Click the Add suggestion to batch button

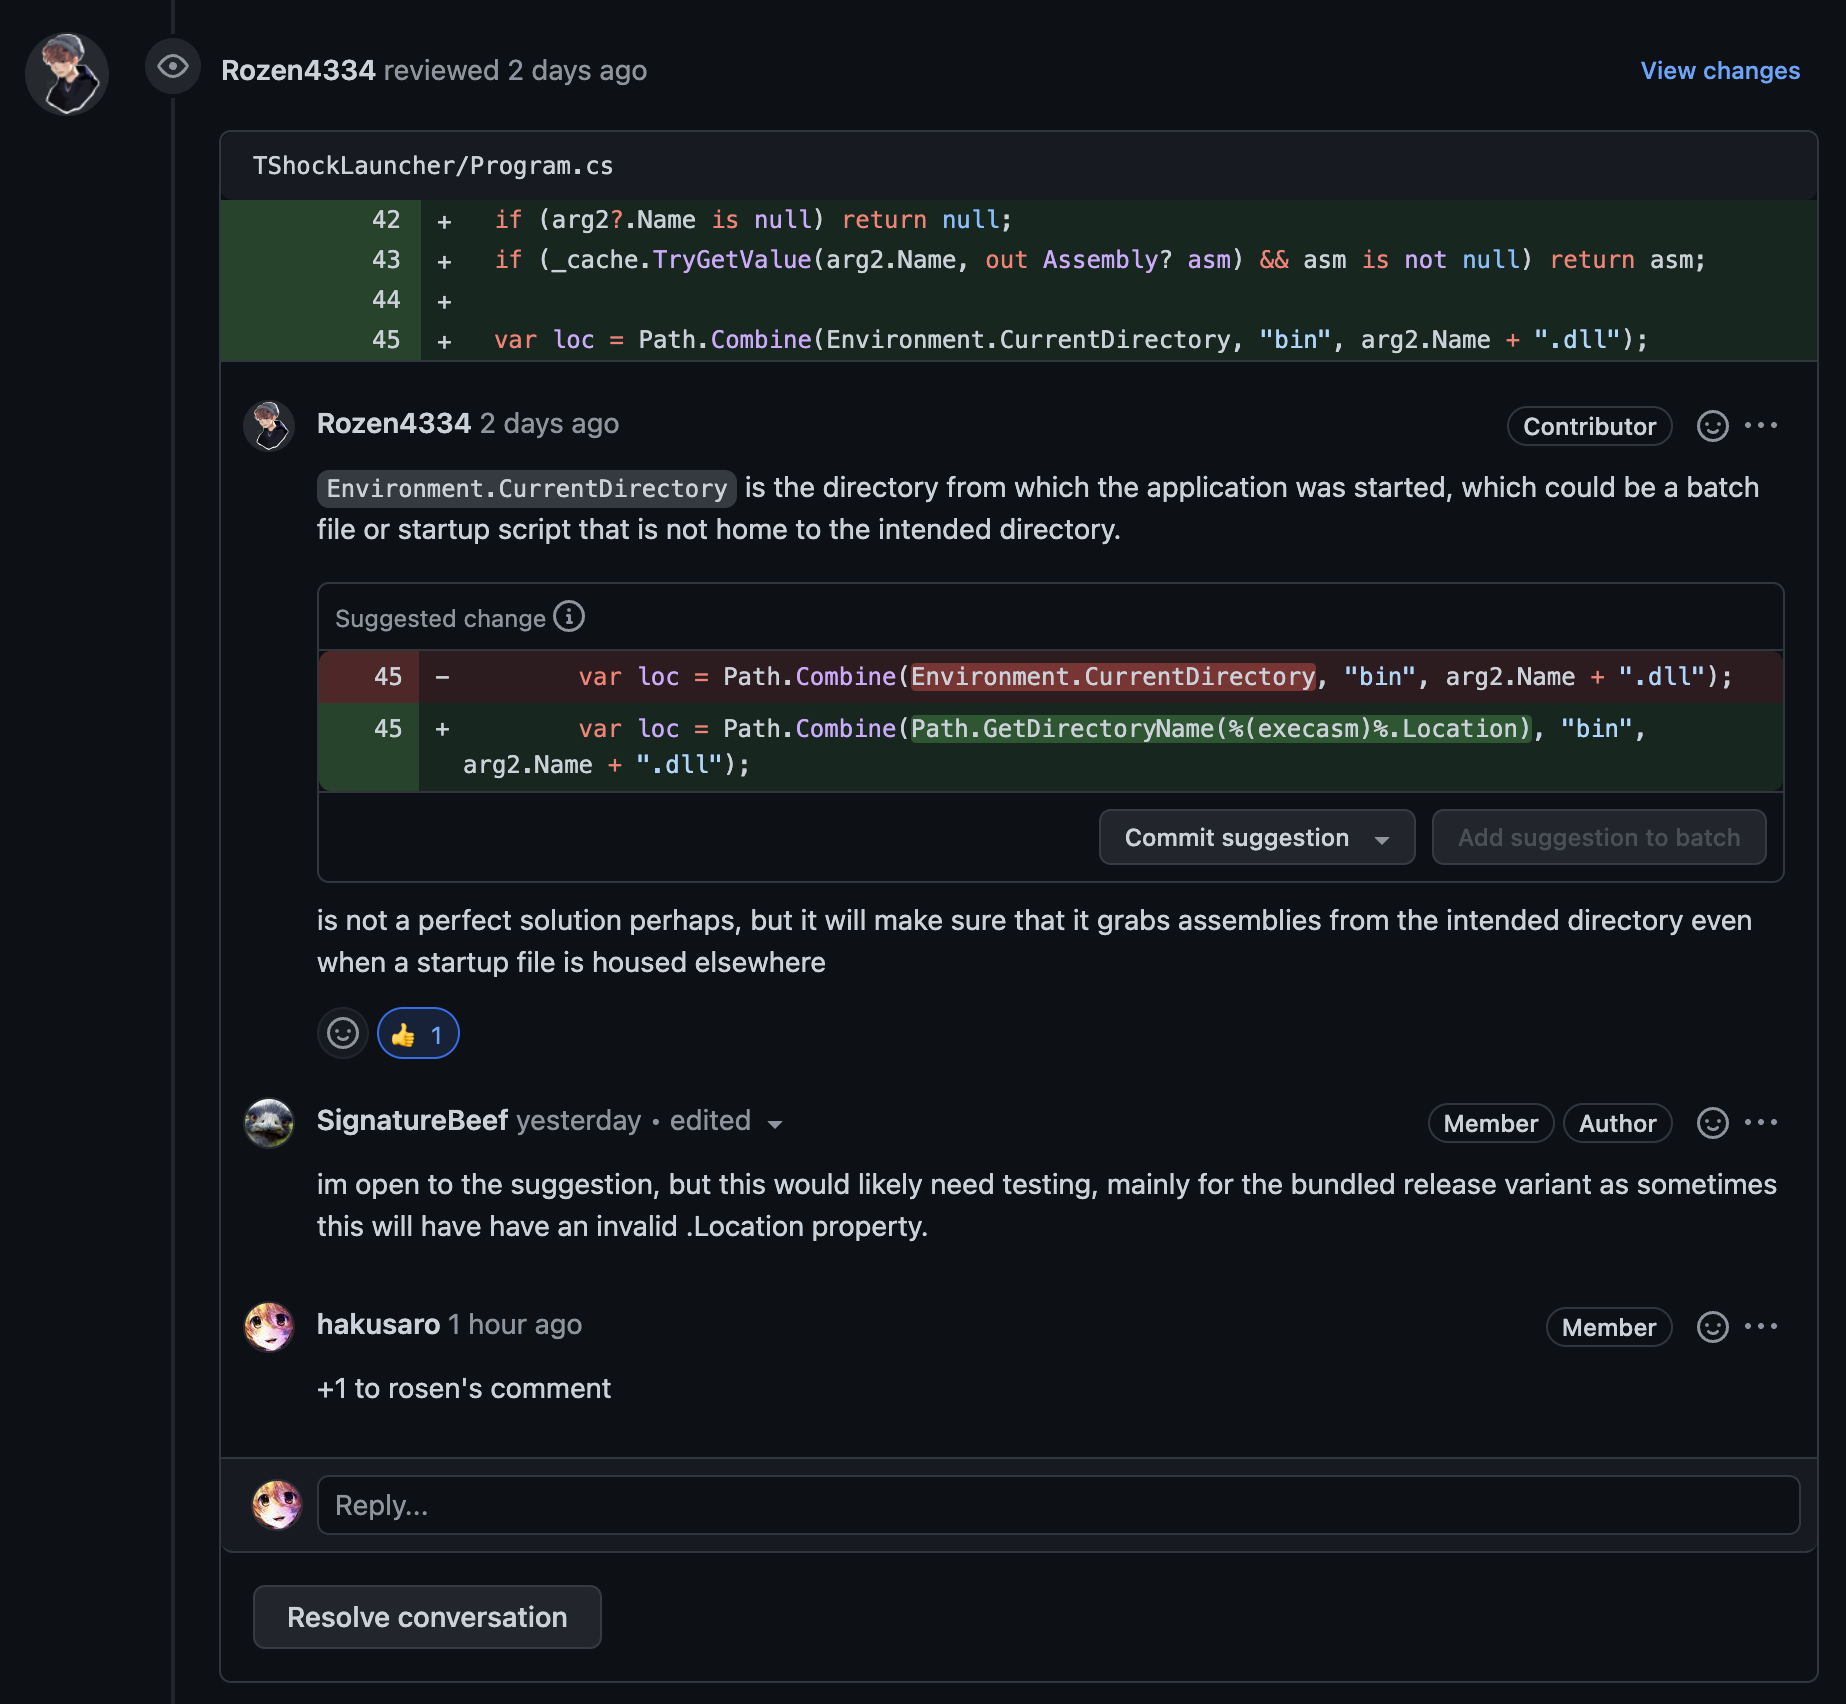pyautogui.click(x=1598, y=838)
